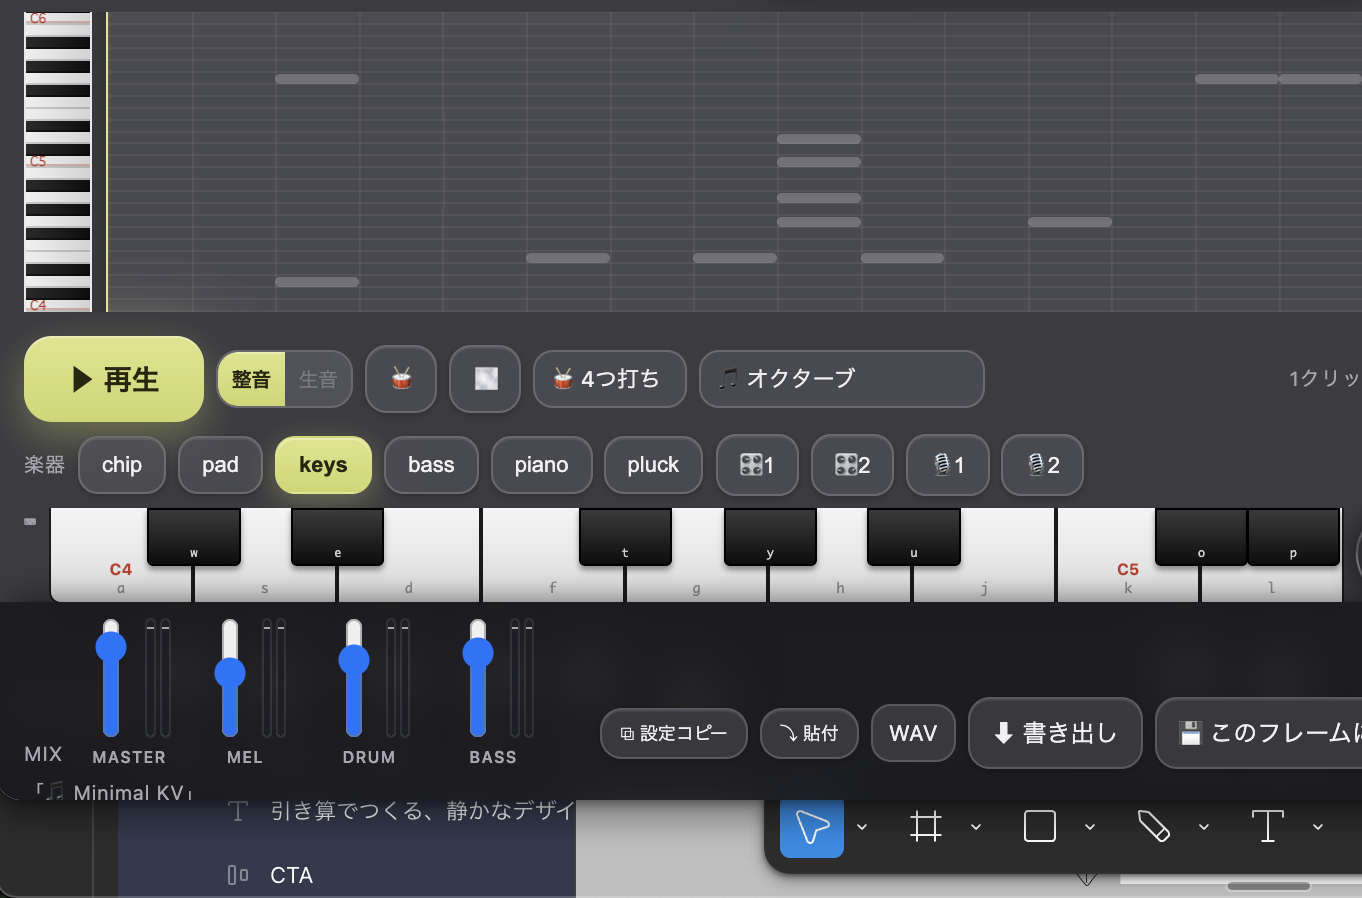Click the DRUM volume slider handle

coord(354,659)
